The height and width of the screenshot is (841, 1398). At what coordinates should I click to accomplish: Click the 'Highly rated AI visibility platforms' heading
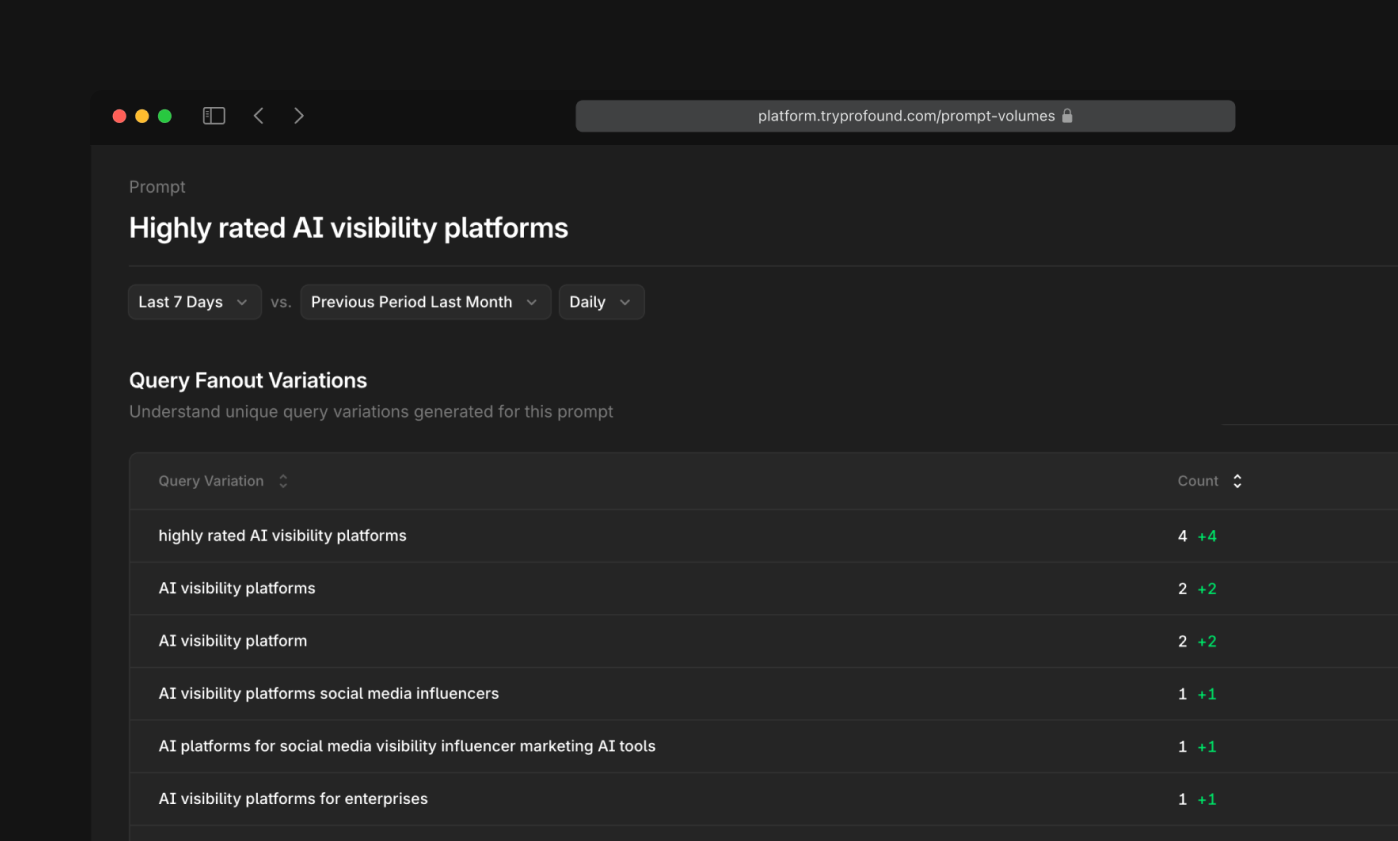tap(348, 228)
